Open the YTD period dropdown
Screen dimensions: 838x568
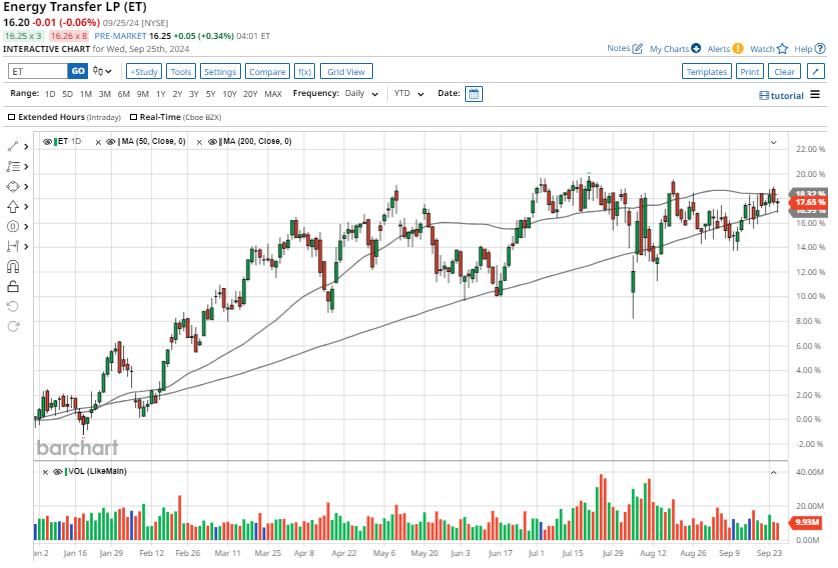[x=409, y=94]
